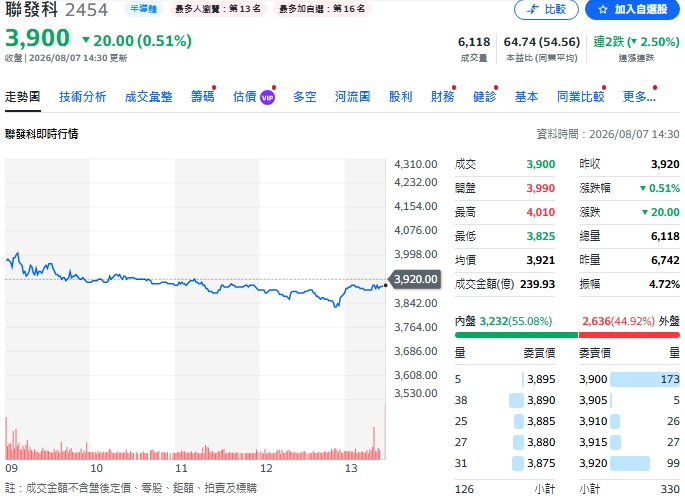685x502 pixels.
Task: Click the 最低 value 3,825
Action: pyautogui.click(x=540, y=236)
